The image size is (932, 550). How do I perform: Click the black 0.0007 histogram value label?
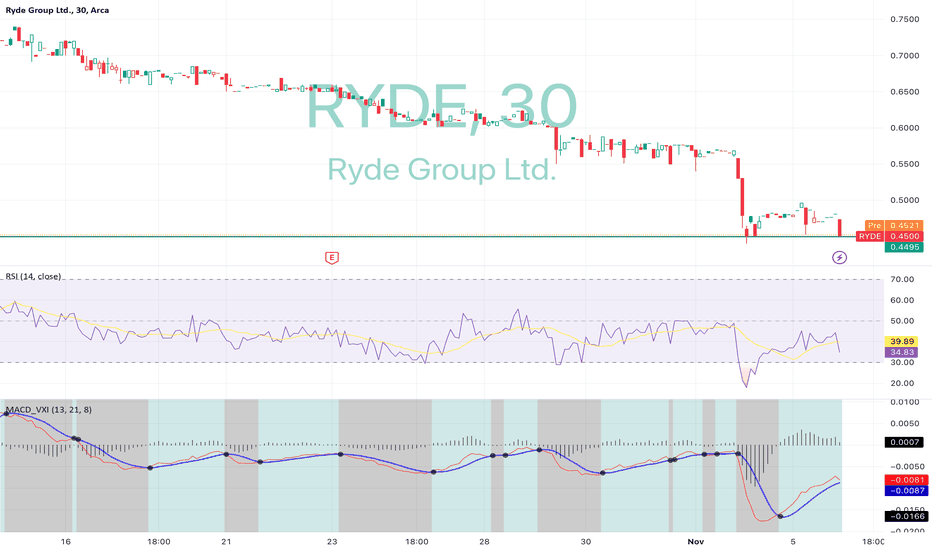905,442
